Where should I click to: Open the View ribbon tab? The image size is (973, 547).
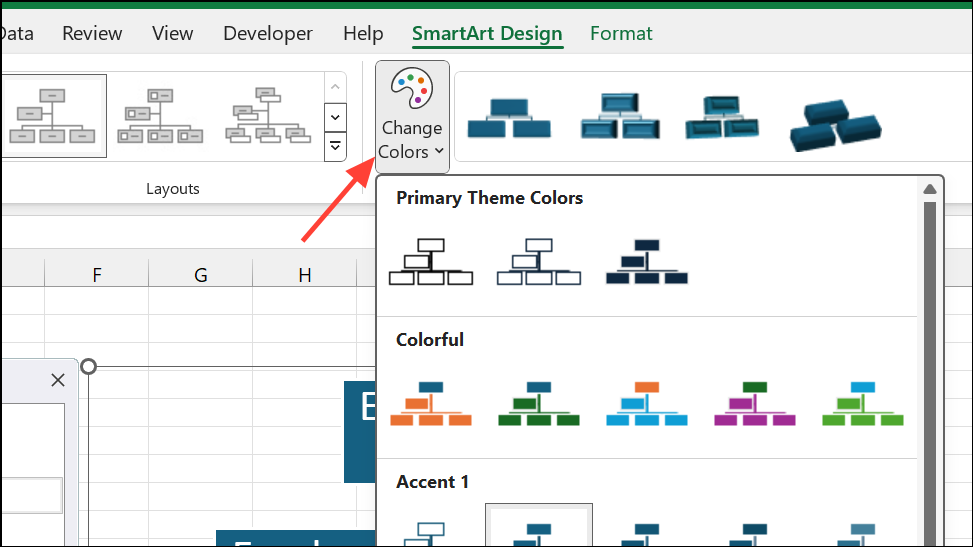click(x=173, y=33)
